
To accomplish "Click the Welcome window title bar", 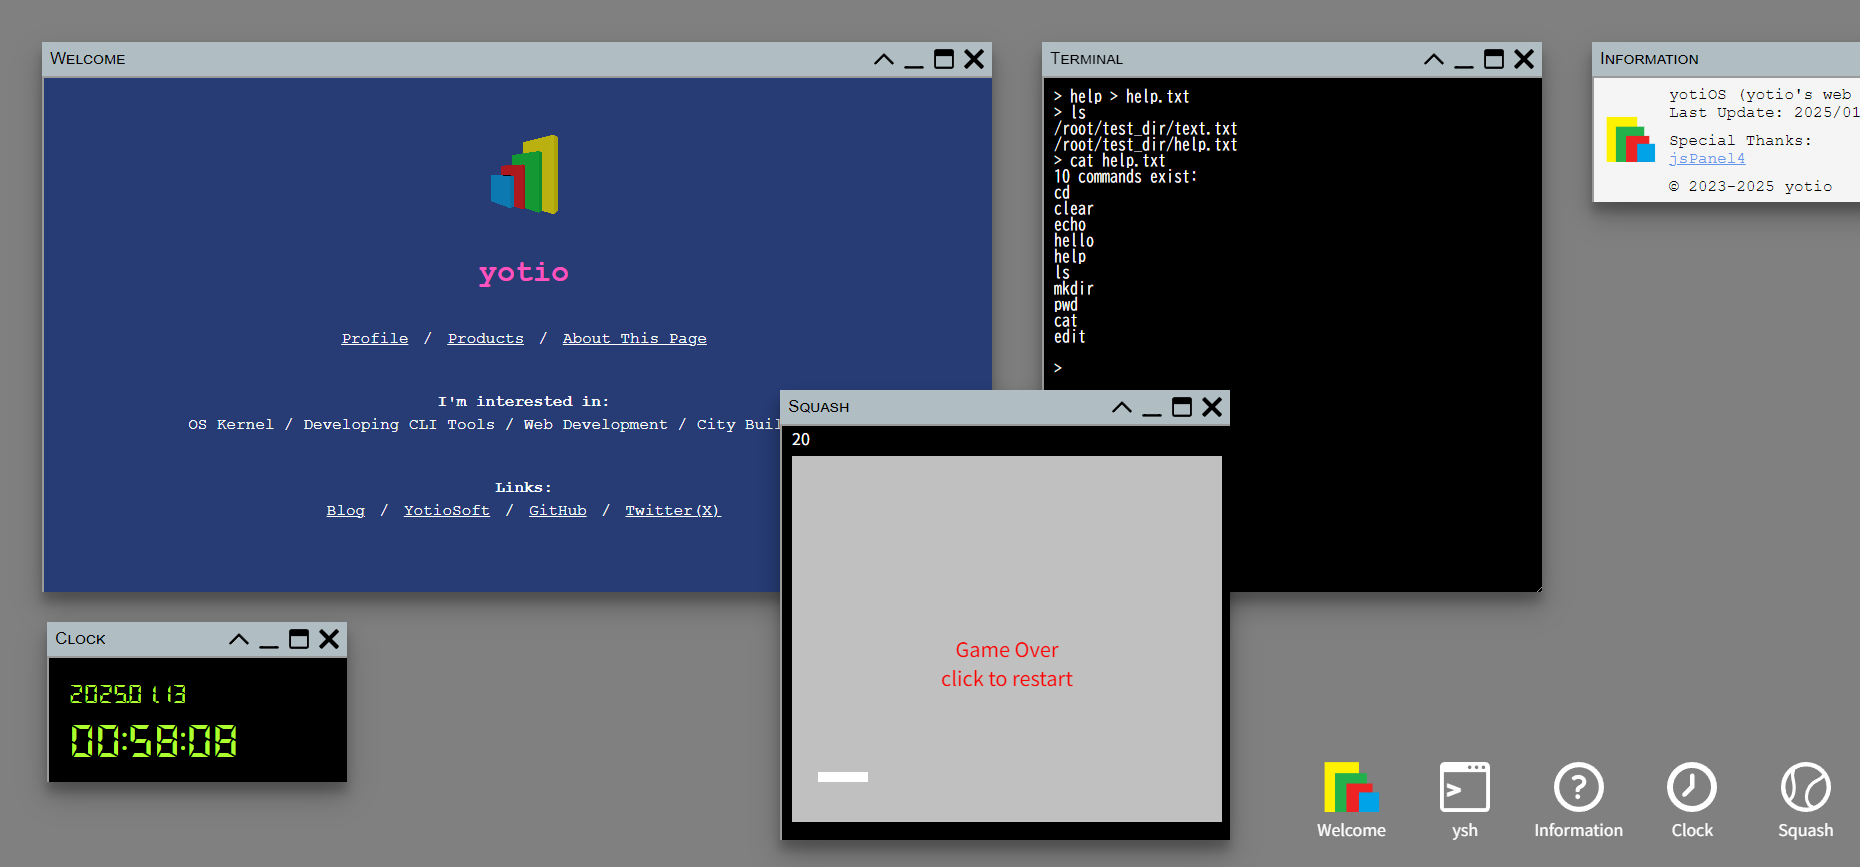I will click(517, 59).
